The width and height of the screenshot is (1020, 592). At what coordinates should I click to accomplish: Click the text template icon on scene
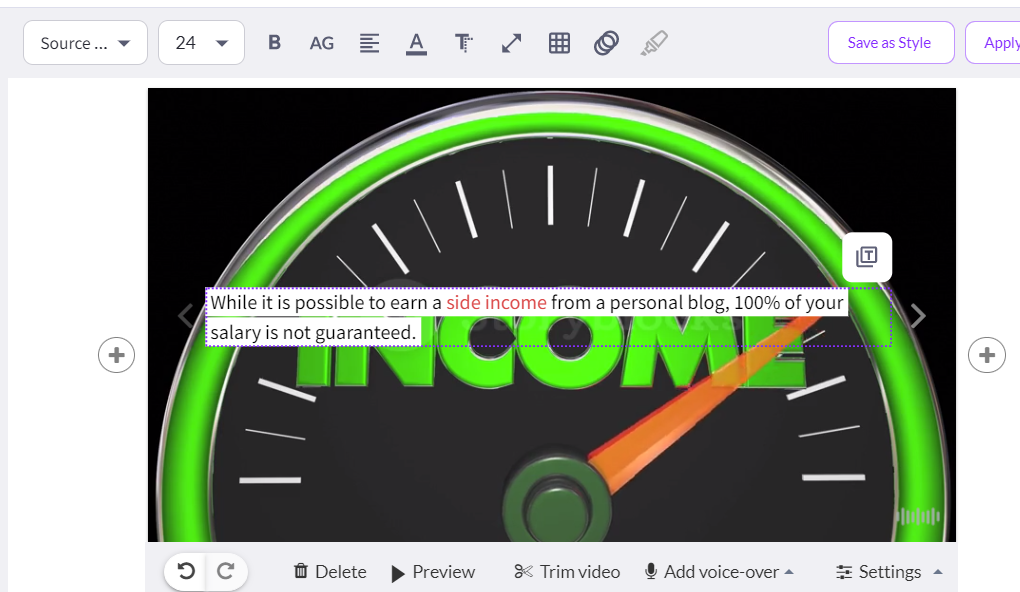[866, 257]
